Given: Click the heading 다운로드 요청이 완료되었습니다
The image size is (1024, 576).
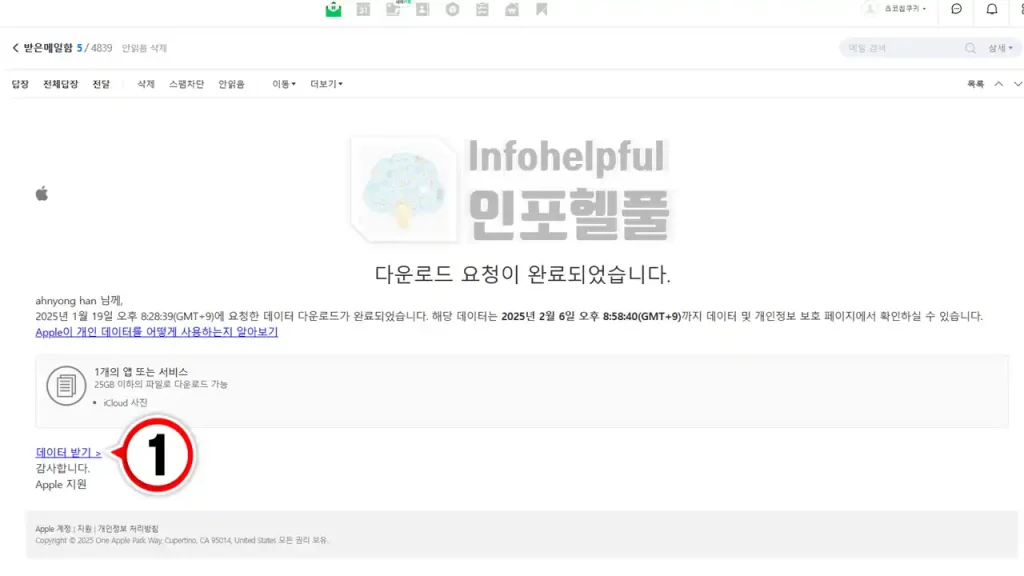Looking at the screenshot, I should point(522,274).
